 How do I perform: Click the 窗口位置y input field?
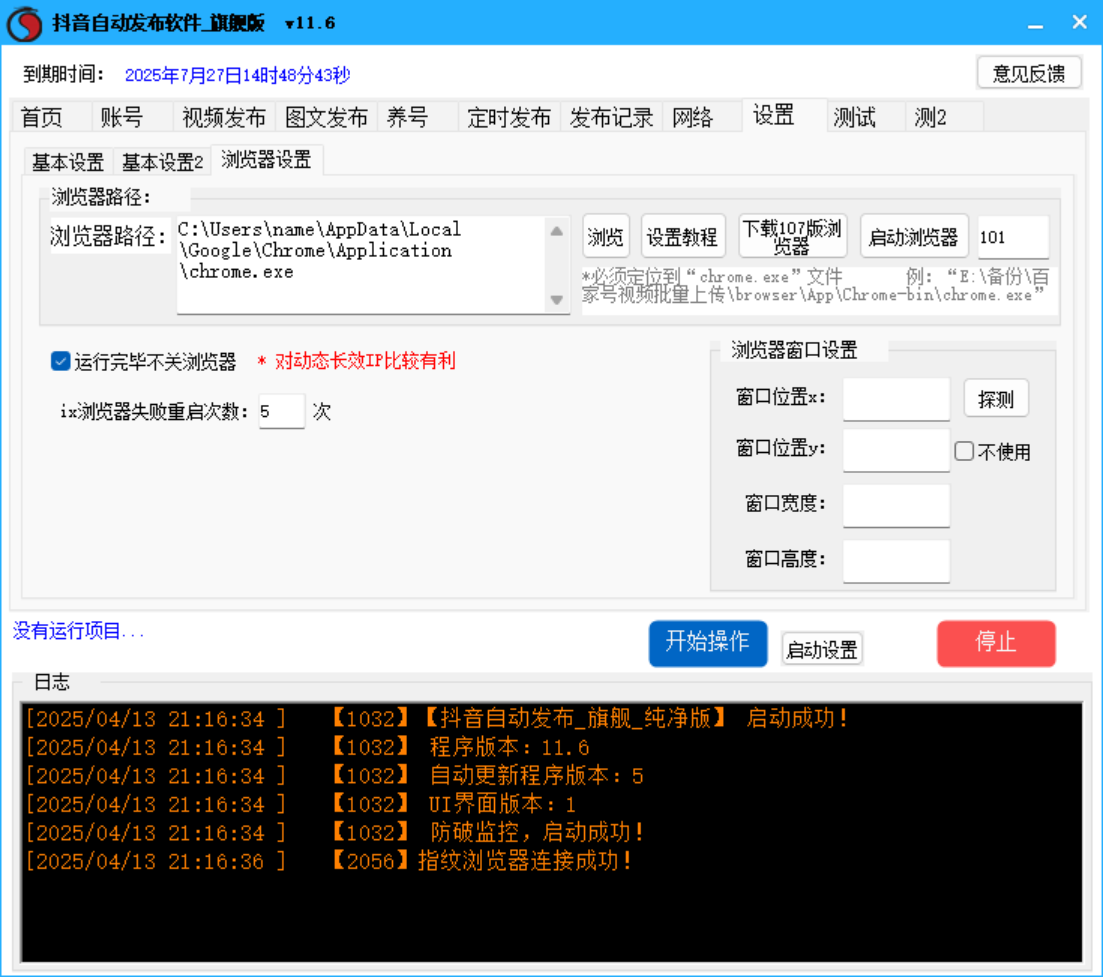point(896,450)
